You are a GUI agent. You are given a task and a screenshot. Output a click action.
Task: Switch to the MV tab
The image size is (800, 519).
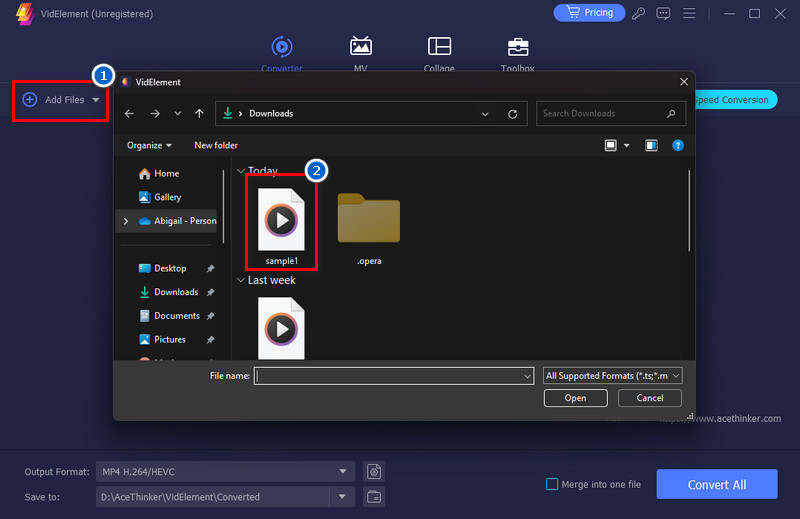point(361,54)
